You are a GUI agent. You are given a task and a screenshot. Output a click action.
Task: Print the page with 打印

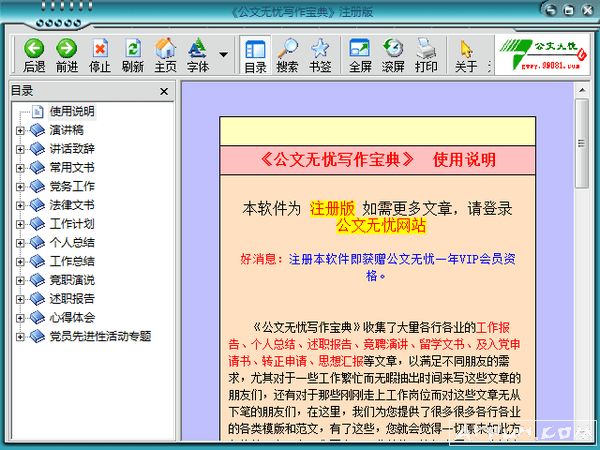click(x=426, y=55)
